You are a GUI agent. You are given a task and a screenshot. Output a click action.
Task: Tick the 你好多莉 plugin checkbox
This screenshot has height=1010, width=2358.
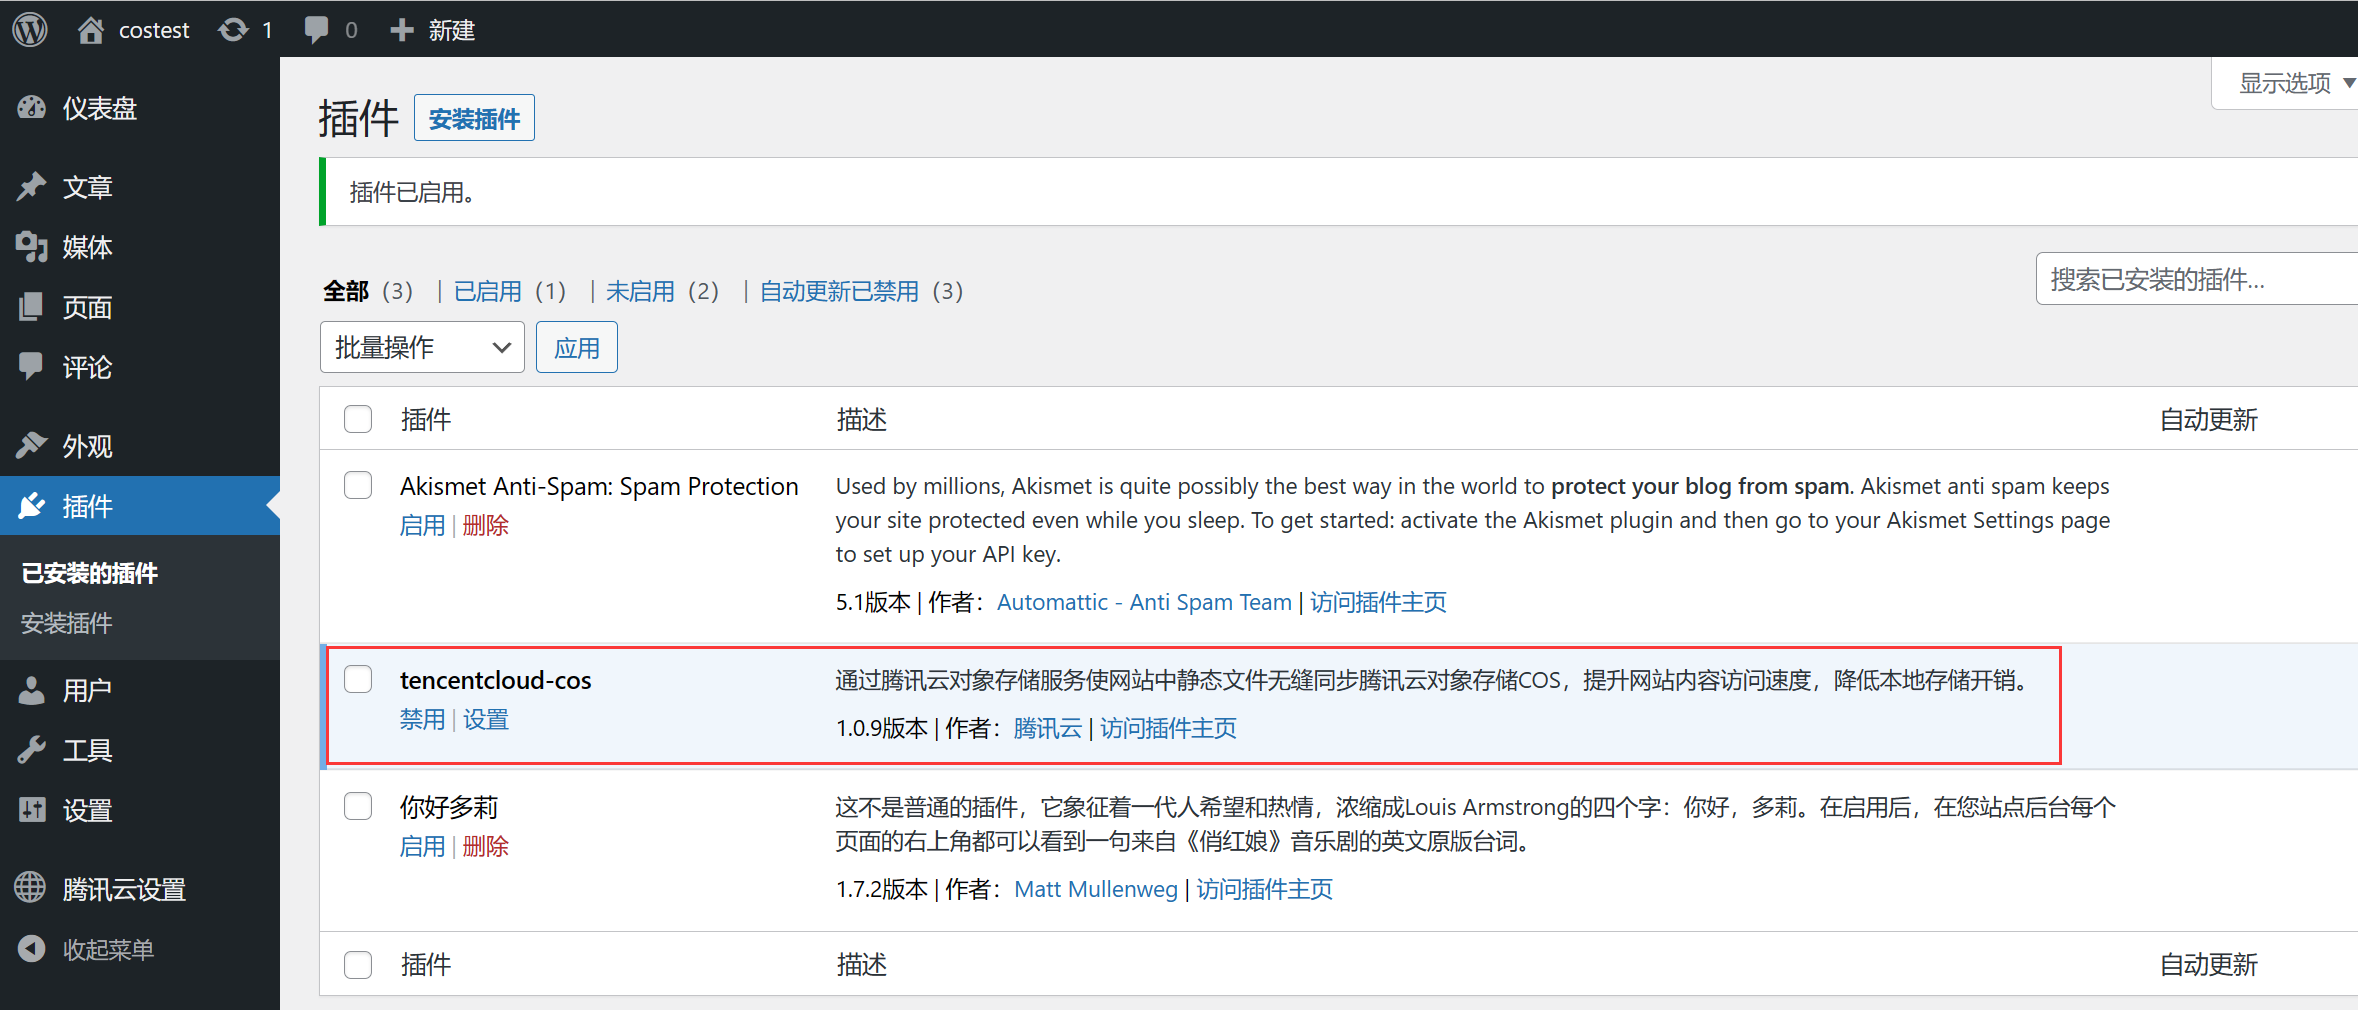358,806
